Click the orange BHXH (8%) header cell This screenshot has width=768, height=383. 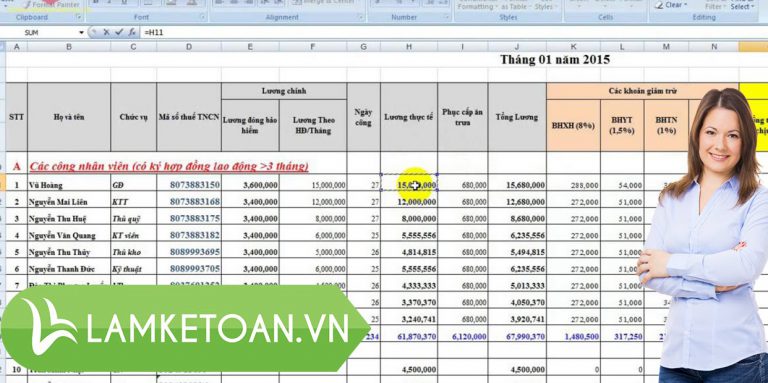pyautogui.click(x=573, y=125)
